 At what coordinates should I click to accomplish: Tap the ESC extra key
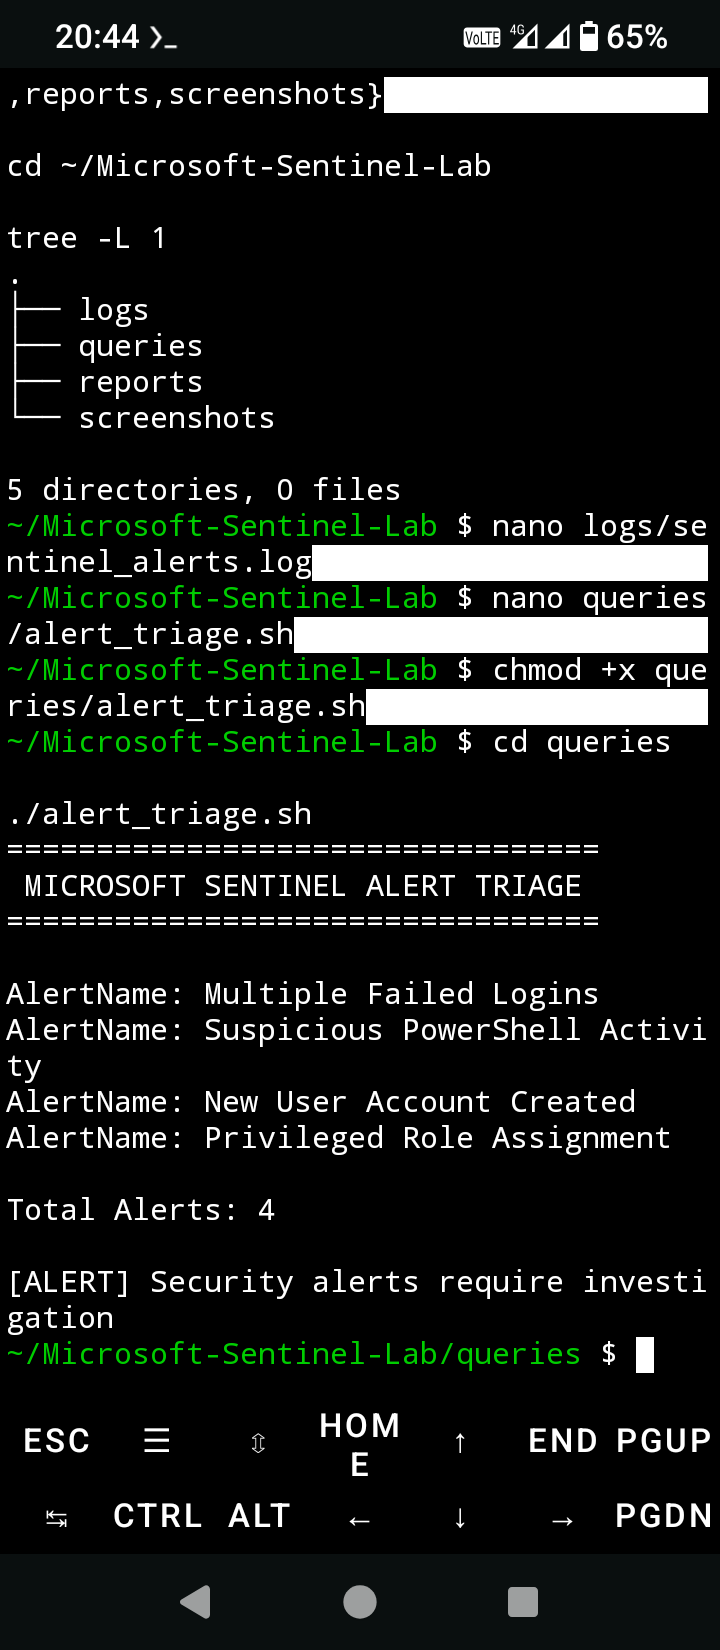[x=57, y=1441]
